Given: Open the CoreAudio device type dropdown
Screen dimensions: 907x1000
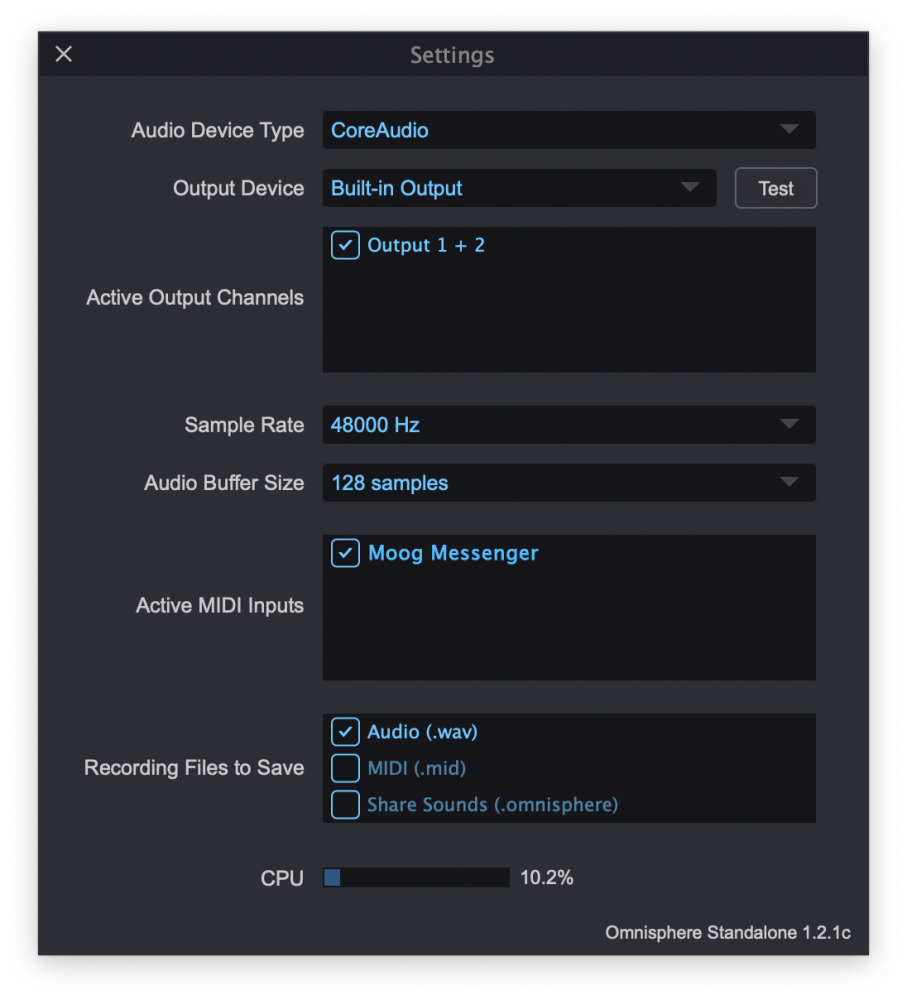Looking at the screenshot, I should click(x=550, y=130).
